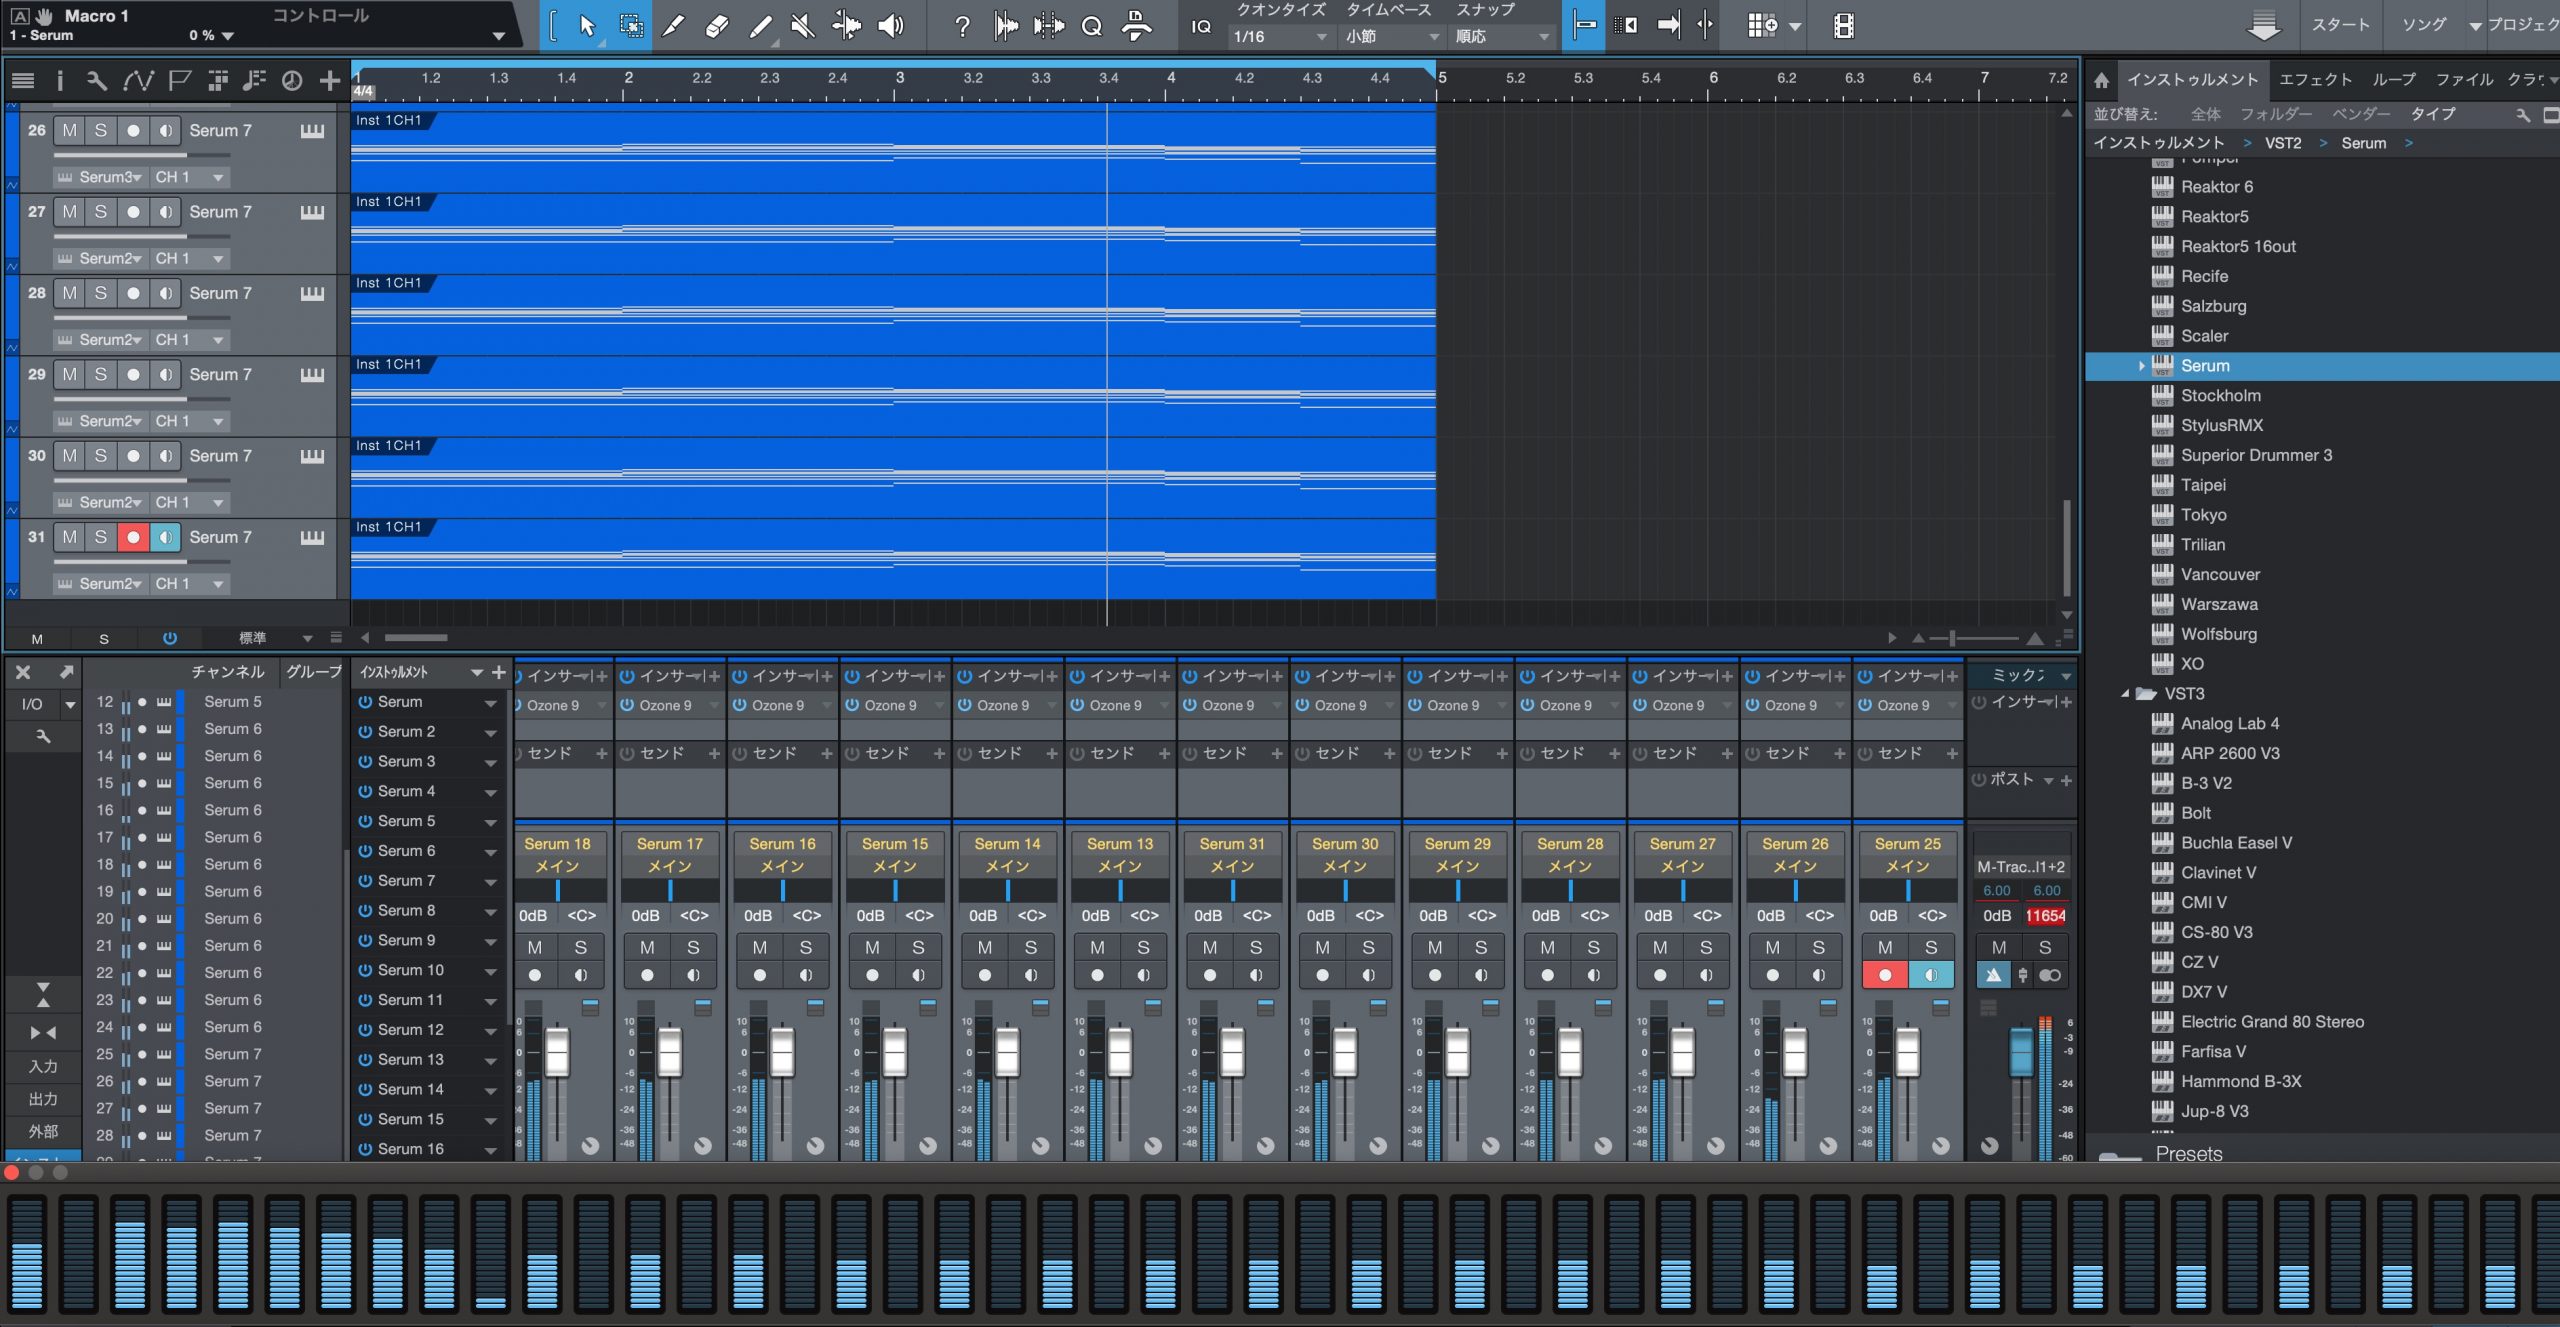Detach the mixer with the arrow icon
The height and width of the screenshot is (1327, 2560).
pyautogui.click(x=66, y=672)
